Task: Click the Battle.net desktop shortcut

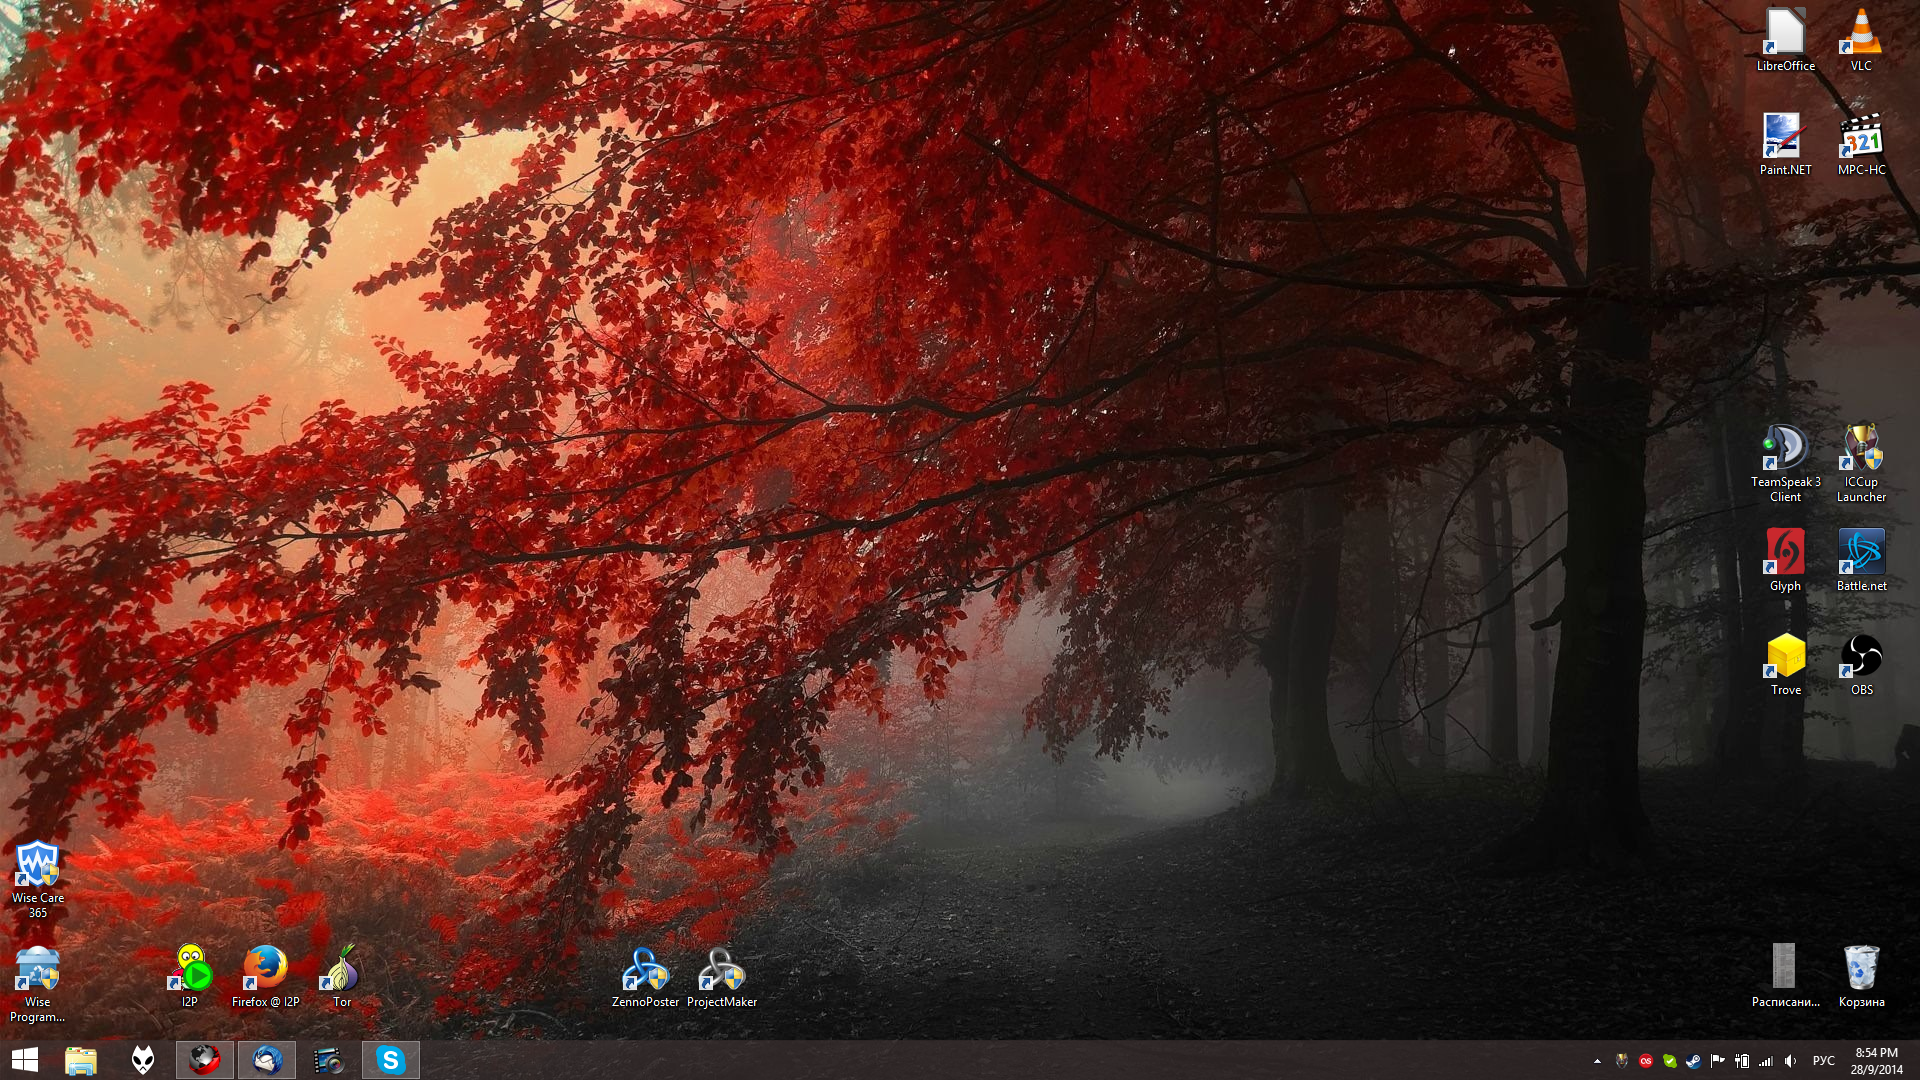Action: [x=1861, y=553]
